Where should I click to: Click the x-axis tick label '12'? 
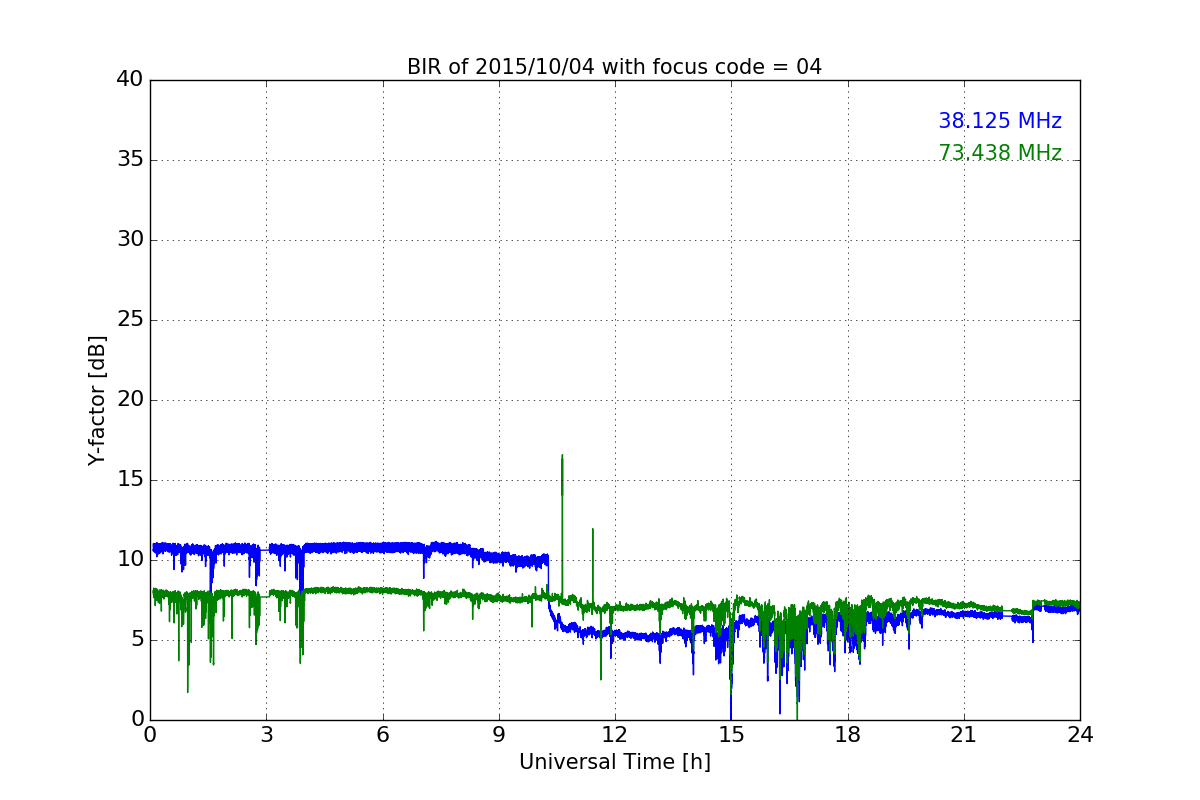(x=615, y=735)
